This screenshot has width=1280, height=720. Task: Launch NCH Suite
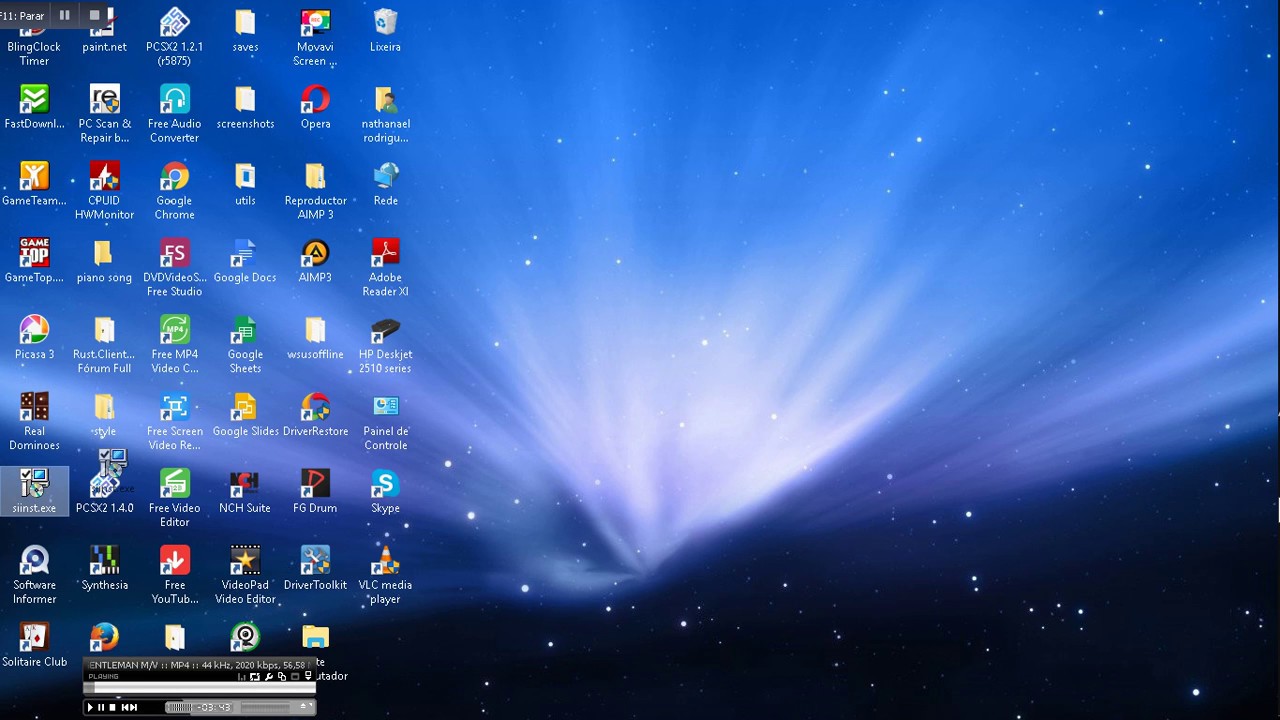click(x=245, y=492)
